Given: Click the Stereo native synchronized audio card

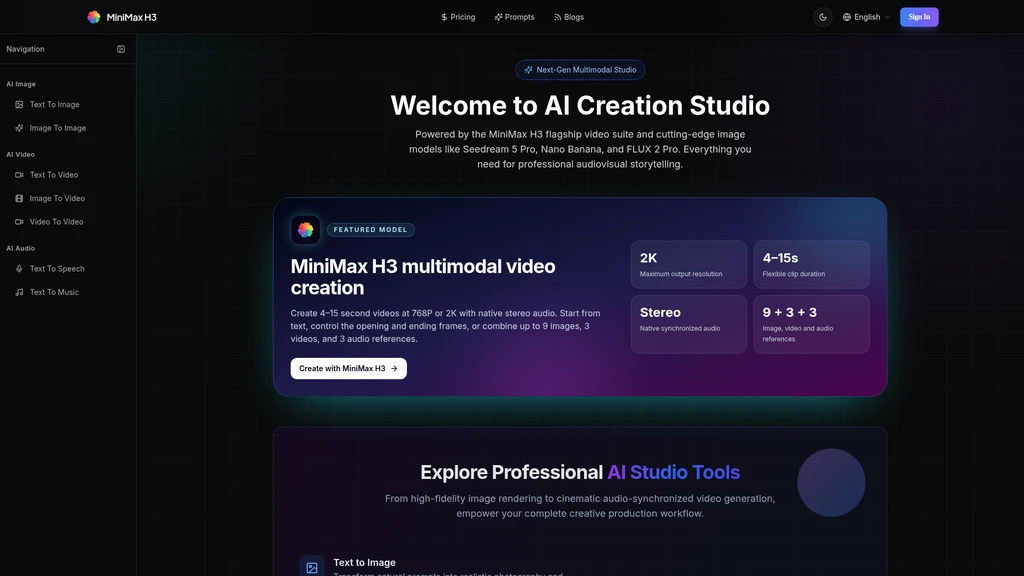Looking at the screenshot, I should [688, 325].
